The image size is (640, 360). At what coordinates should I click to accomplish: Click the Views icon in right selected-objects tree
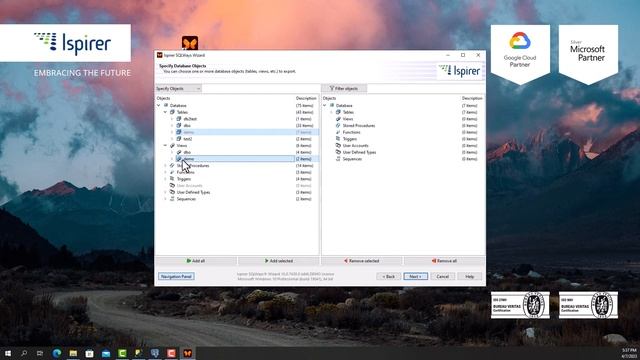click(x=338, y=119)
